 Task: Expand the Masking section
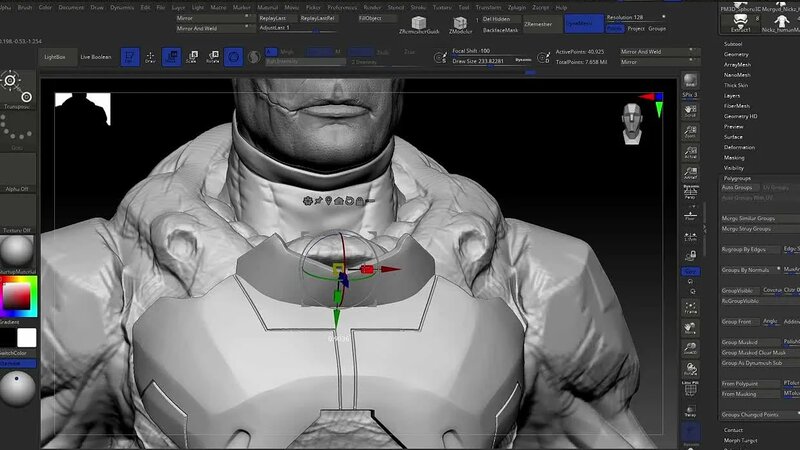tap(734, 158)
